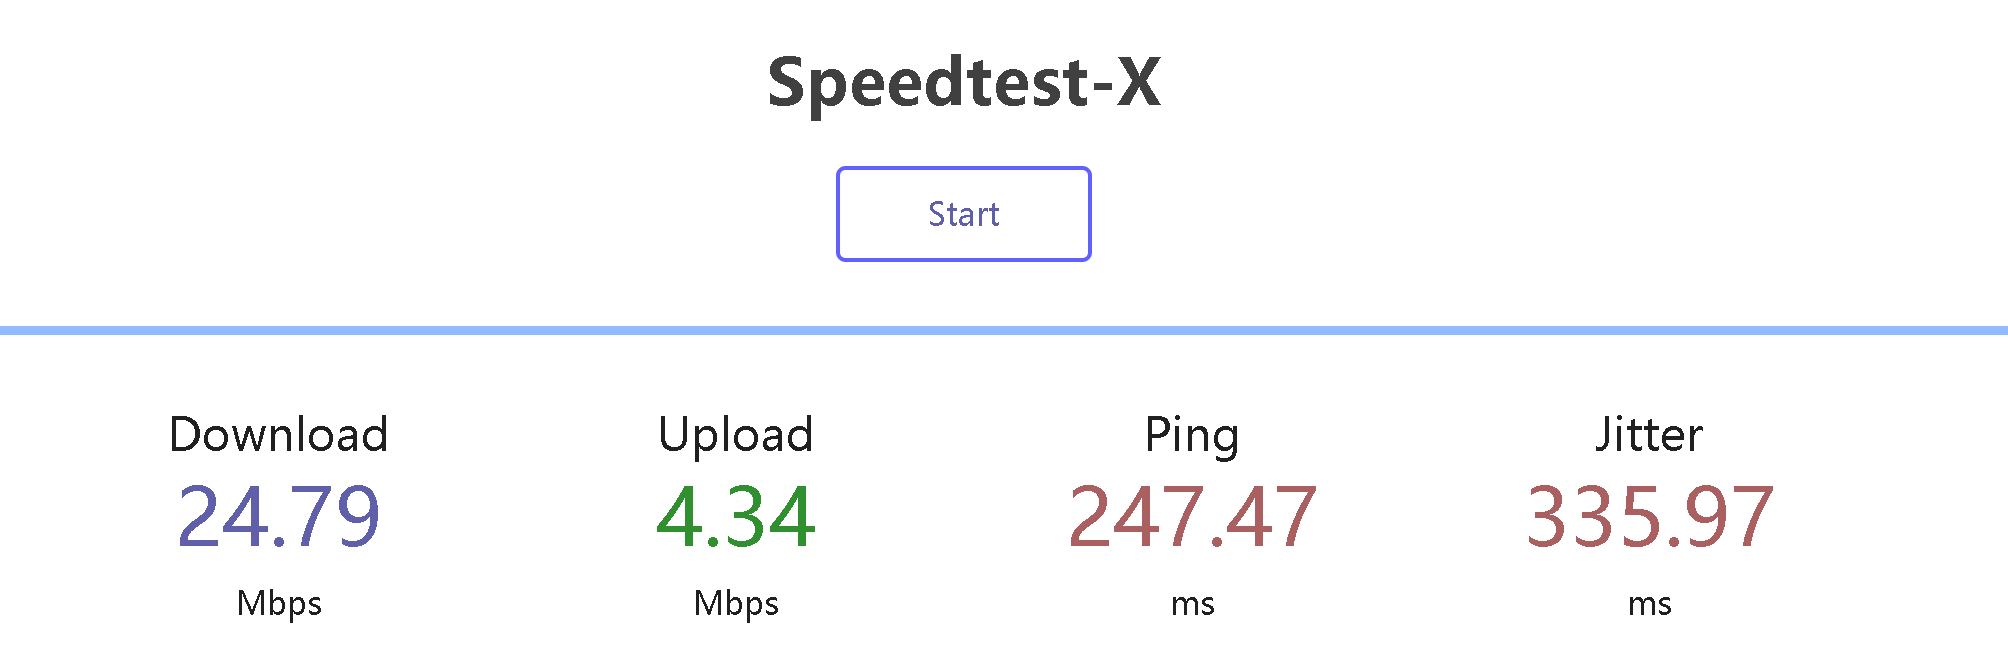This screenshot has width=2008, height=665.
Task: Select the Ping label
Action: coord(1192,434)
